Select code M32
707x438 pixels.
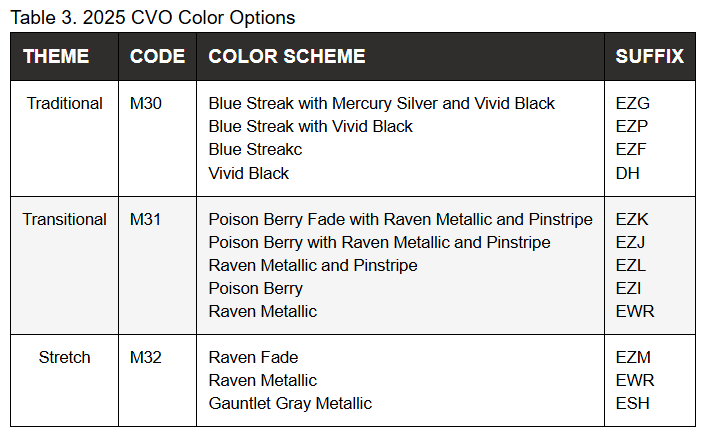(146, 357)
